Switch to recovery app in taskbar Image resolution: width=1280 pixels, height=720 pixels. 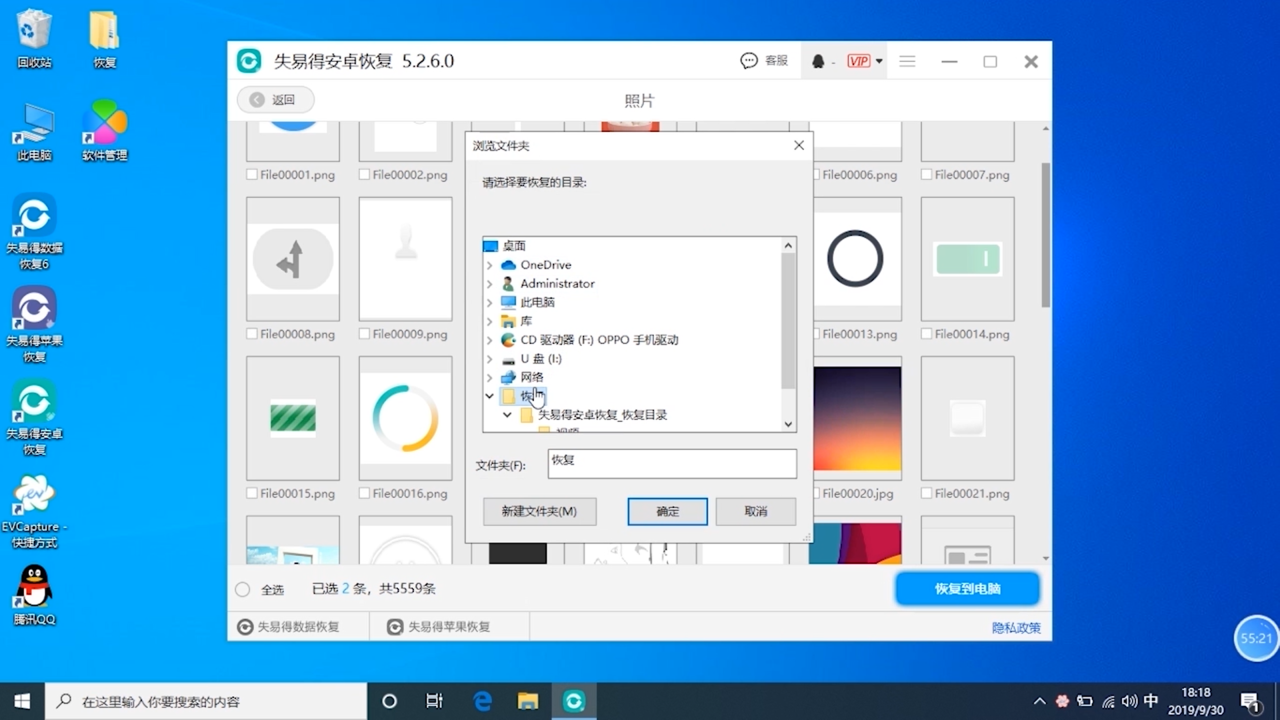click(574, 701)
